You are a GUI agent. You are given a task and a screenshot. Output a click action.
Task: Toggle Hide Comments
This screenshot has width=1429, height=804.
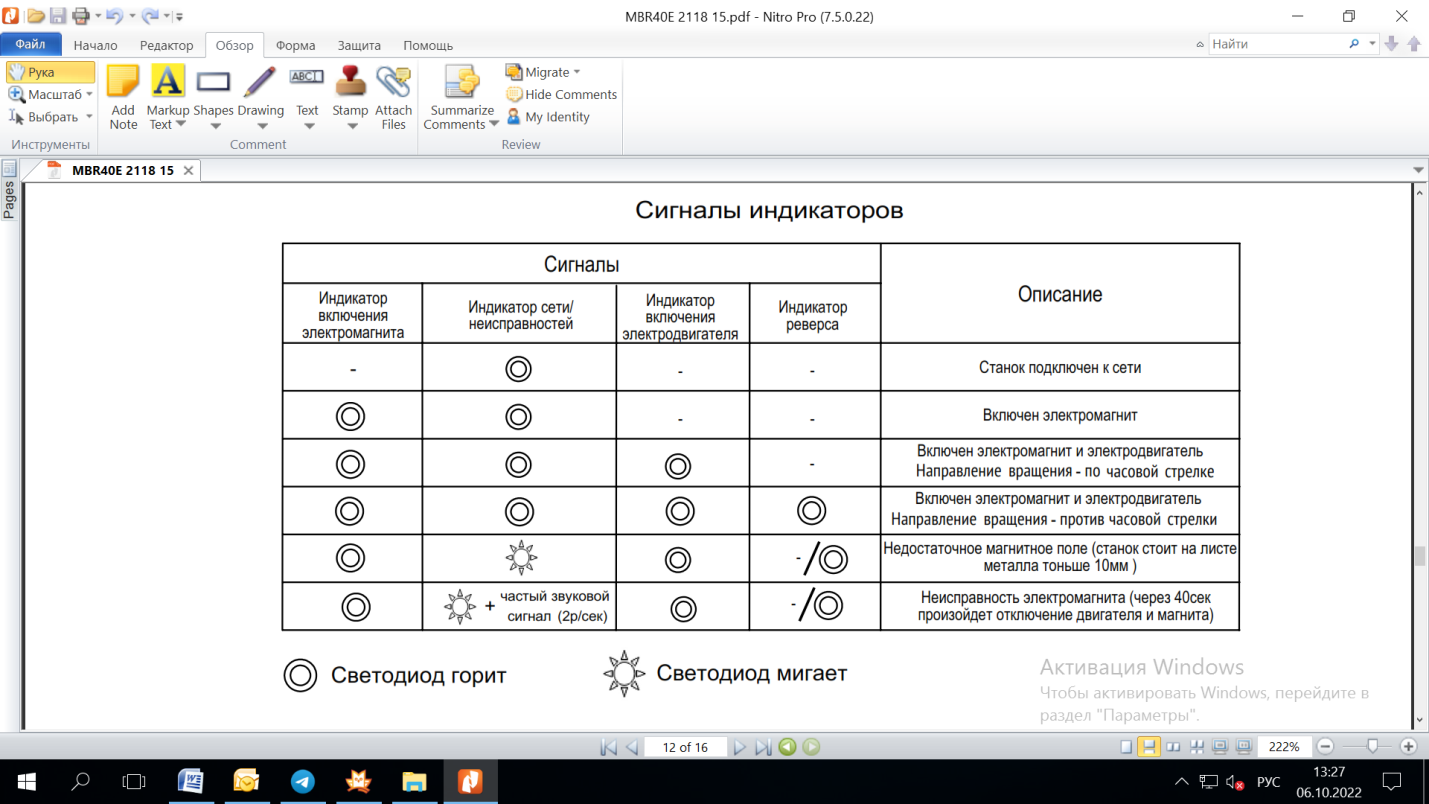click(561, 94)
